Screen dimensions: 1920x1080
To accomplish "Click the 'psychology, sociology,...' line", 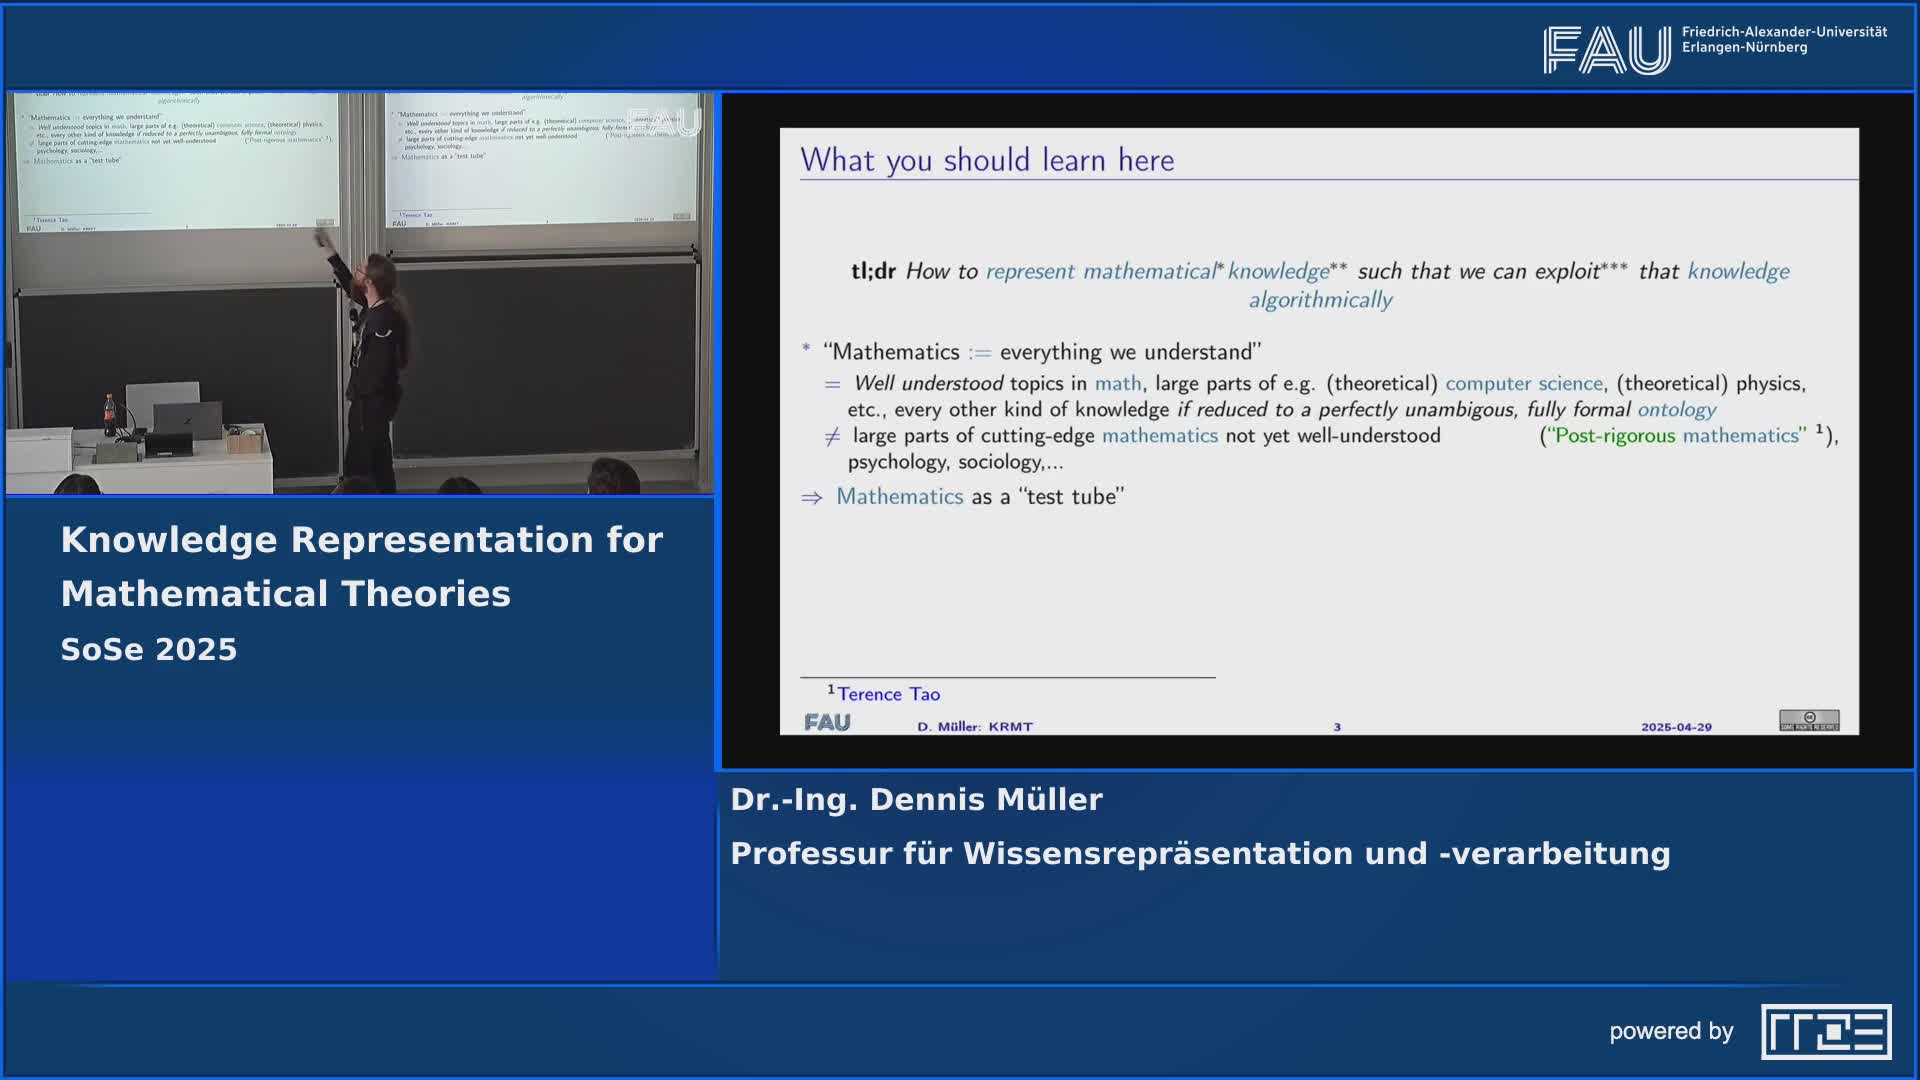I will (x=955, y=462).
